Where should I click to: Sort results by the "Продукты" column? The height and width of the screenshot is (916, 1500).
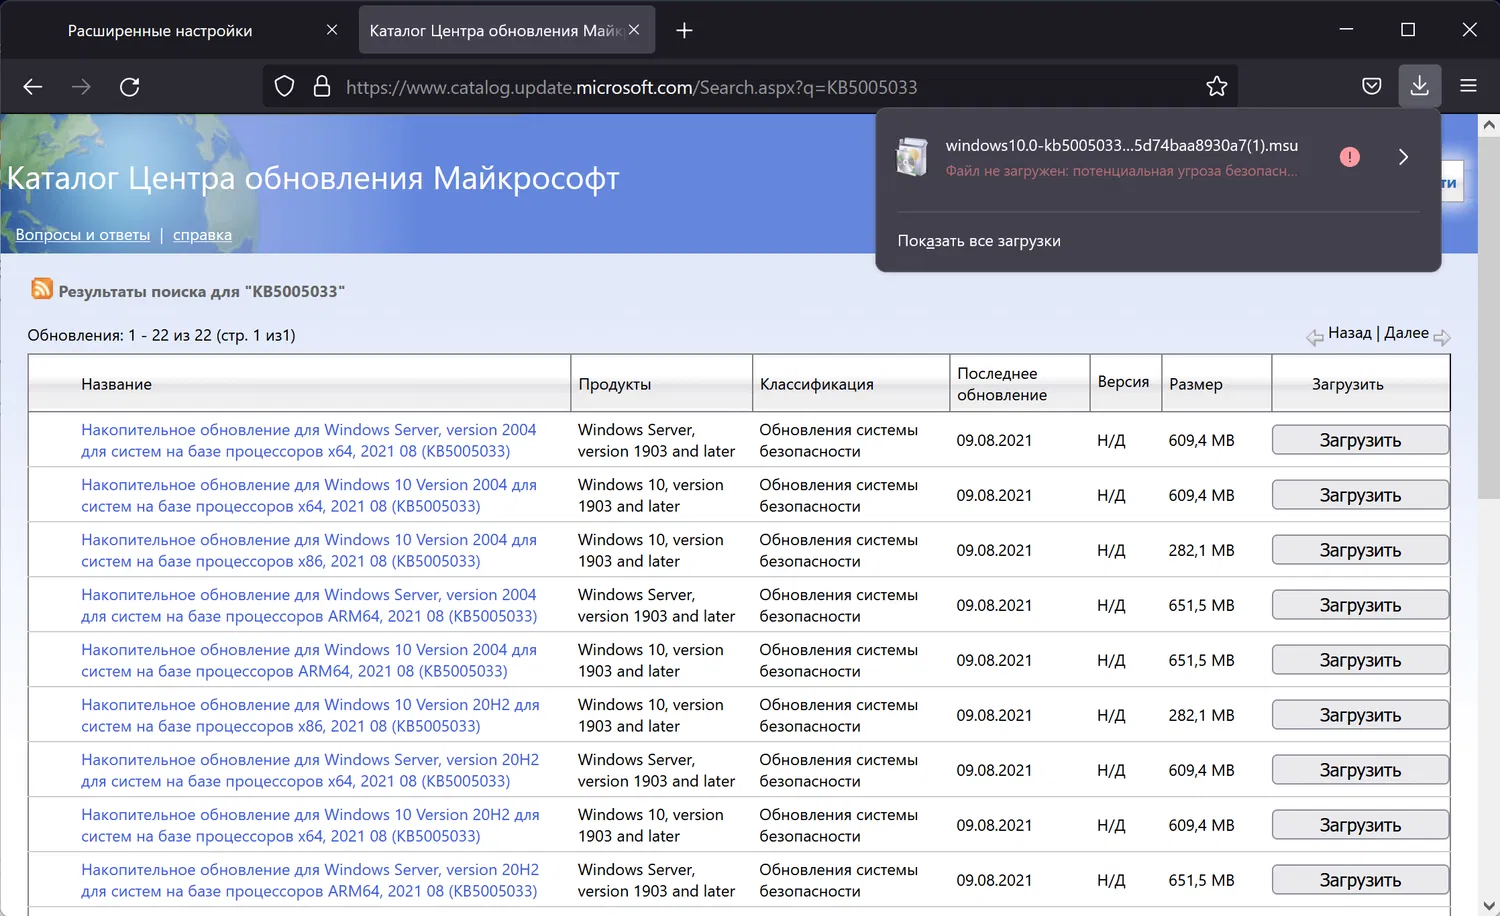coord(615,384)
